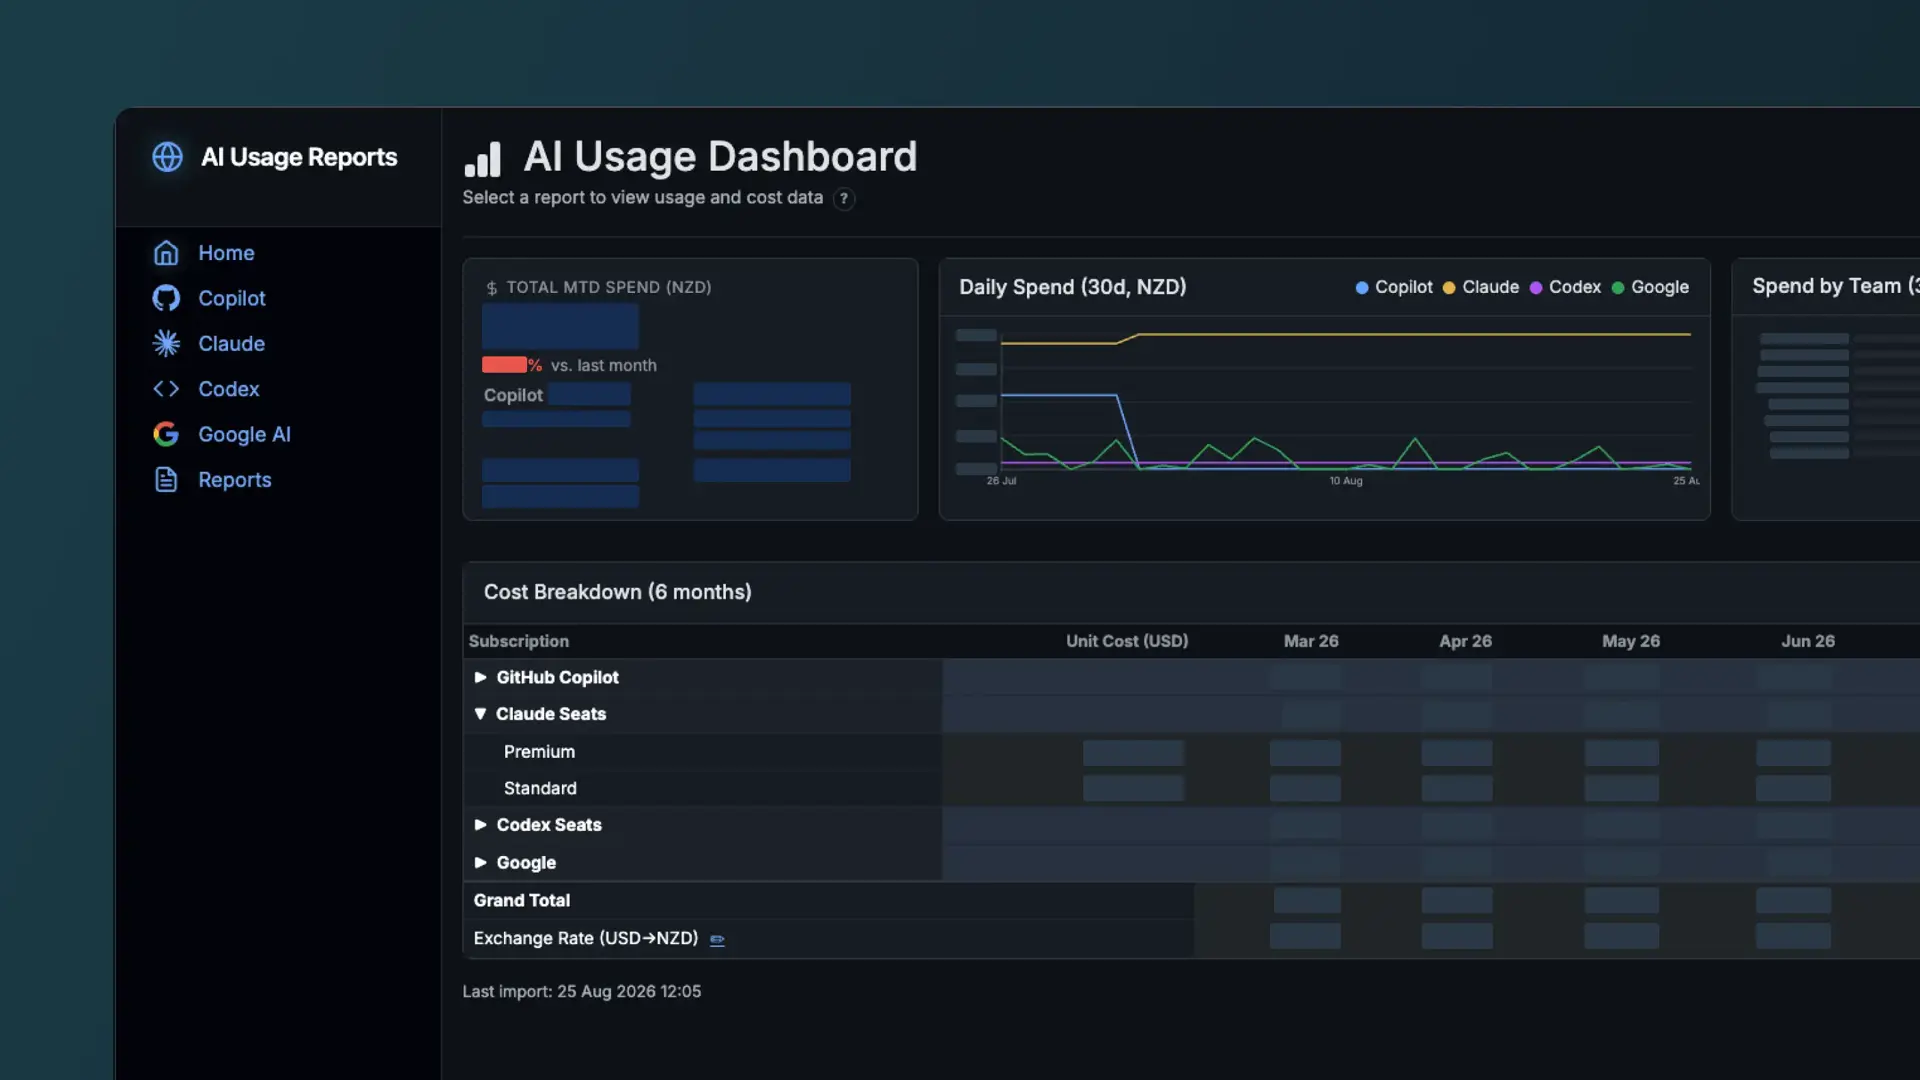
Task: Toggle the Google series in chart legend
Action: tap(1650, 287)
